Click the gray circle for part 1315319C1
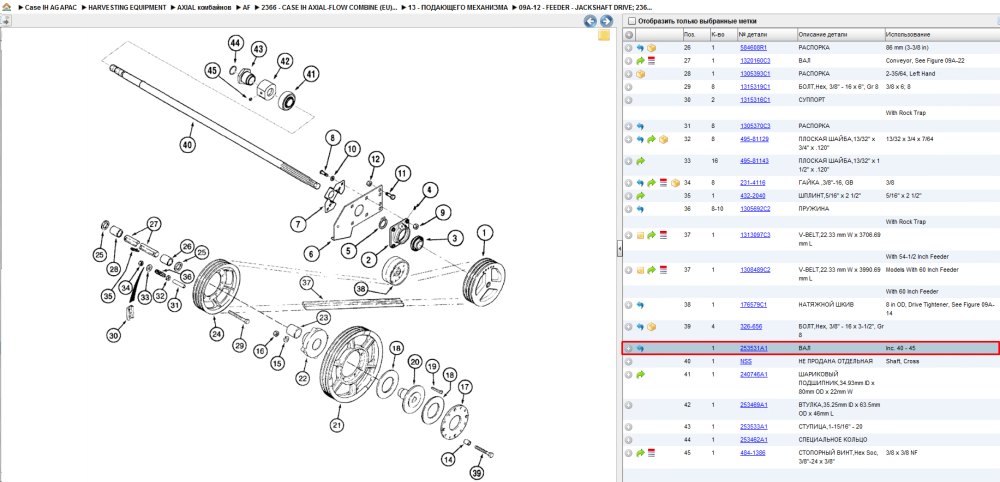 pos(629,87)
